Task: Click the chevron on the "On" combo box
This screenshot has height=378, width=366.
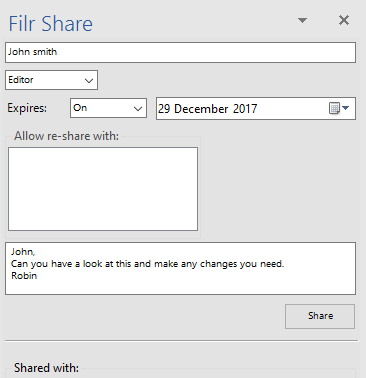Action: [138, 109]
